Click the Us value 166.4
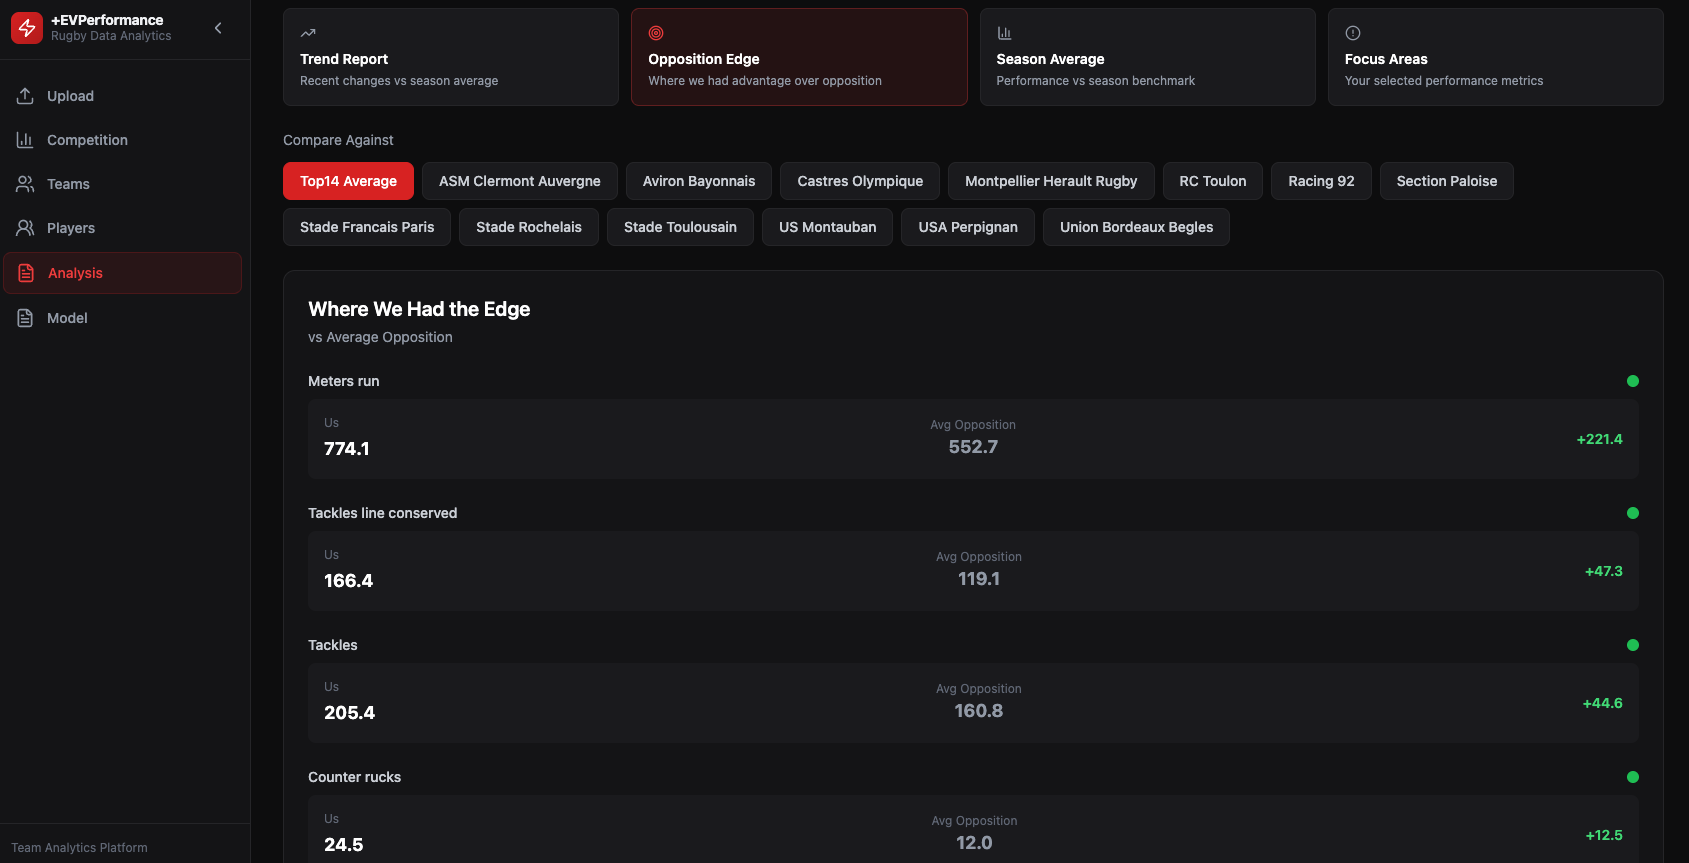The width and height of the screenshot is (1689, 863). pyautogui.click(x=348, y=581)
